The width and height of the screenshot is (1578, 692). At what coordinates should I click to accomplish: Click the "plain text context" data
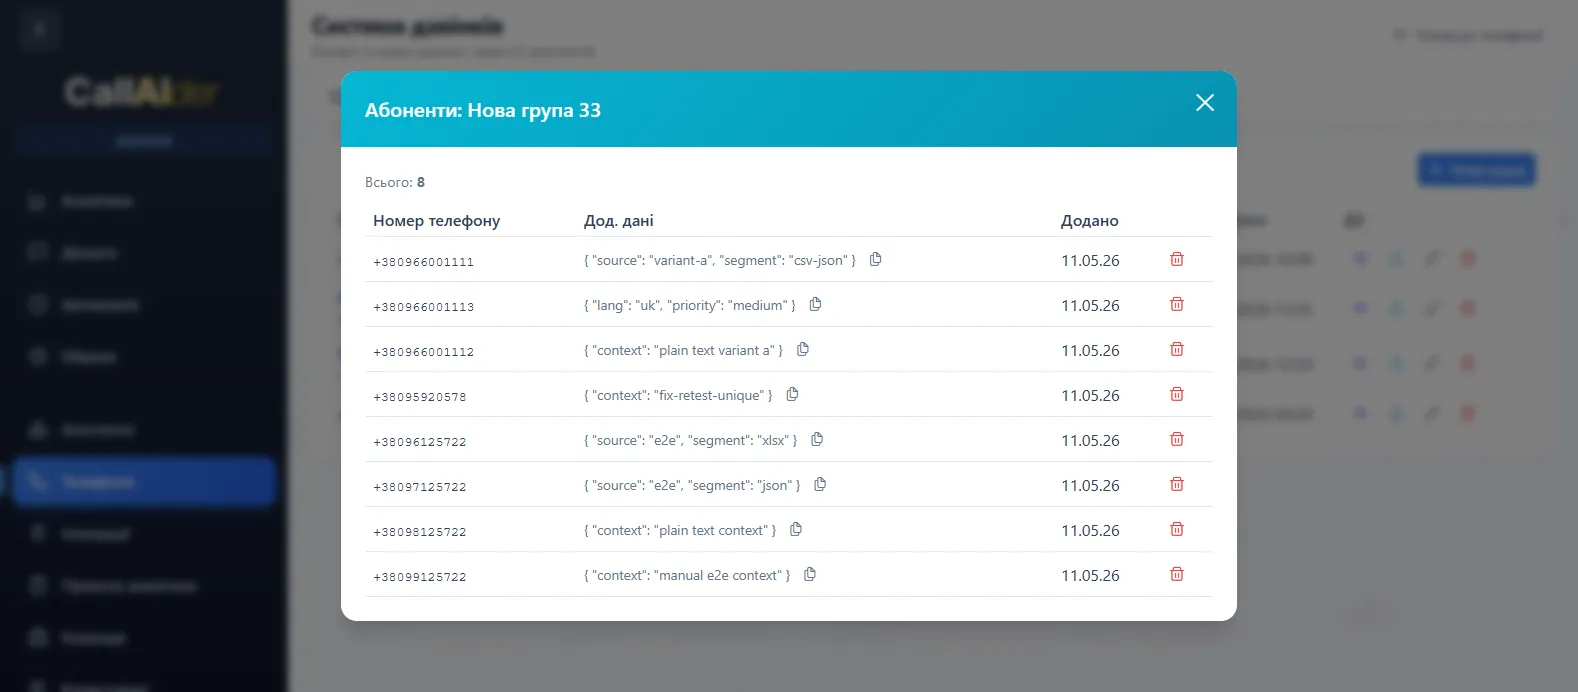click(x=680, y=530)
